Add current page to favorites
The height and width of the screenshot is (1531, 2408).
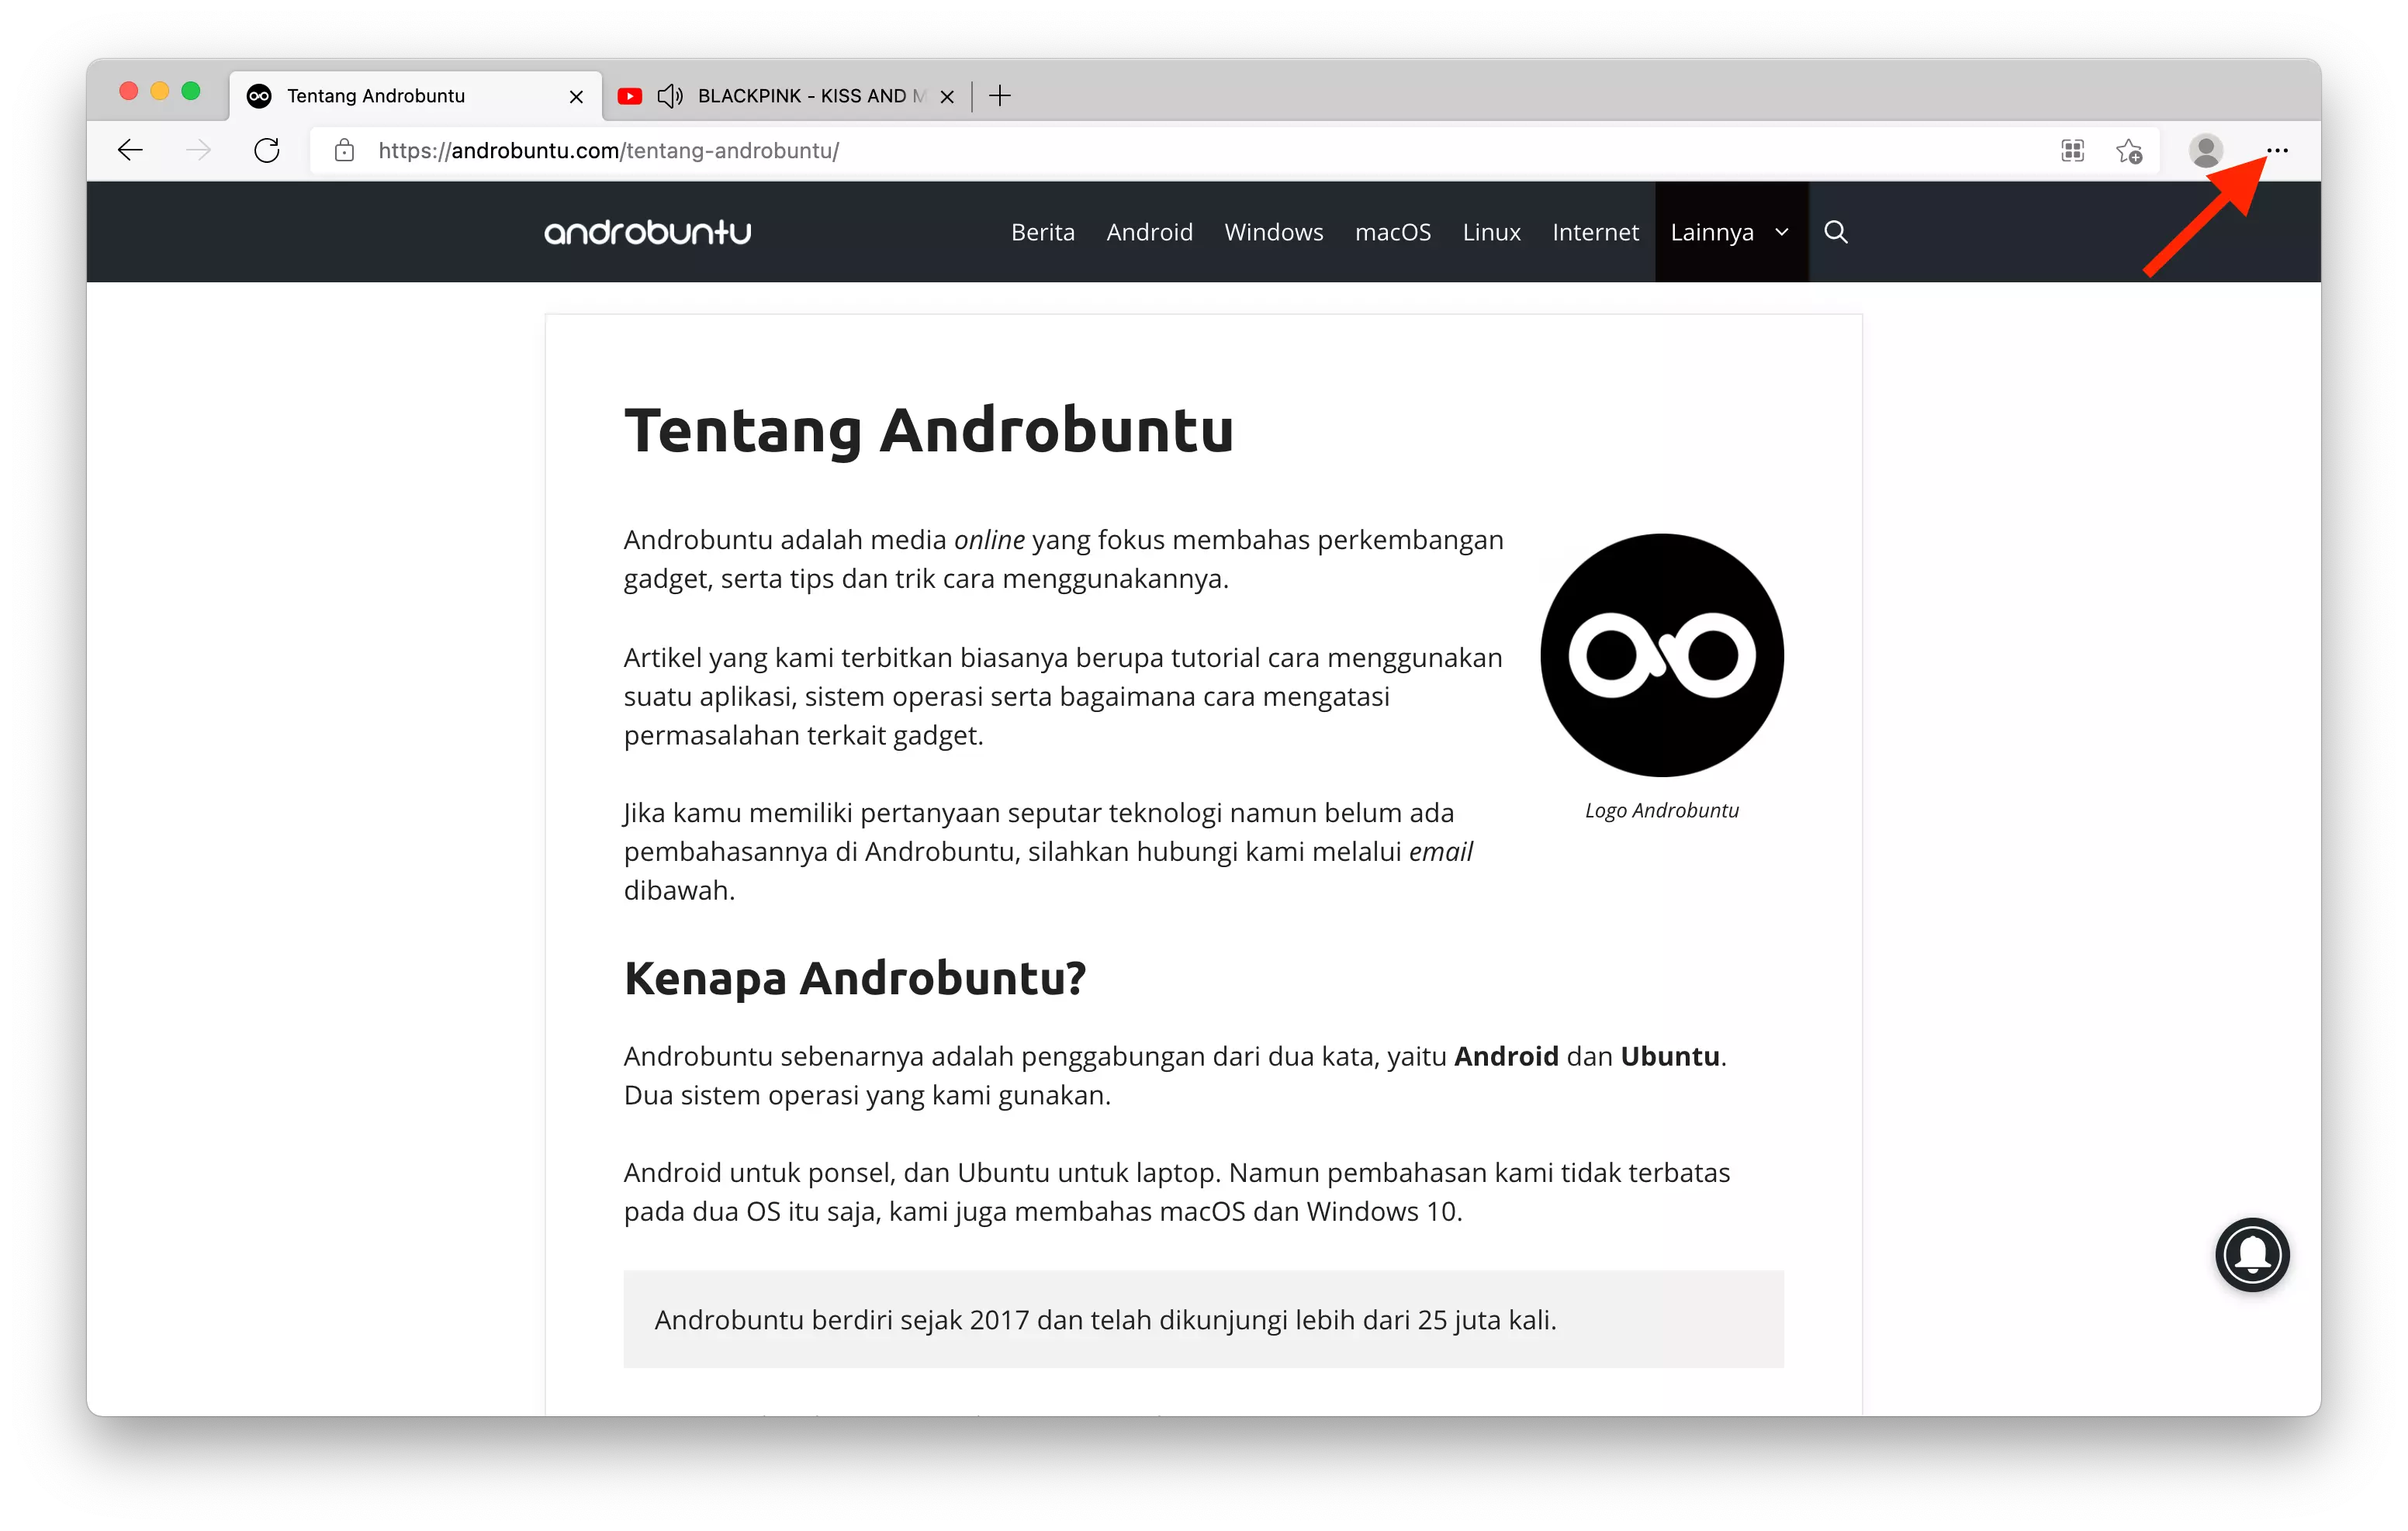click(x=2130, y=151)
